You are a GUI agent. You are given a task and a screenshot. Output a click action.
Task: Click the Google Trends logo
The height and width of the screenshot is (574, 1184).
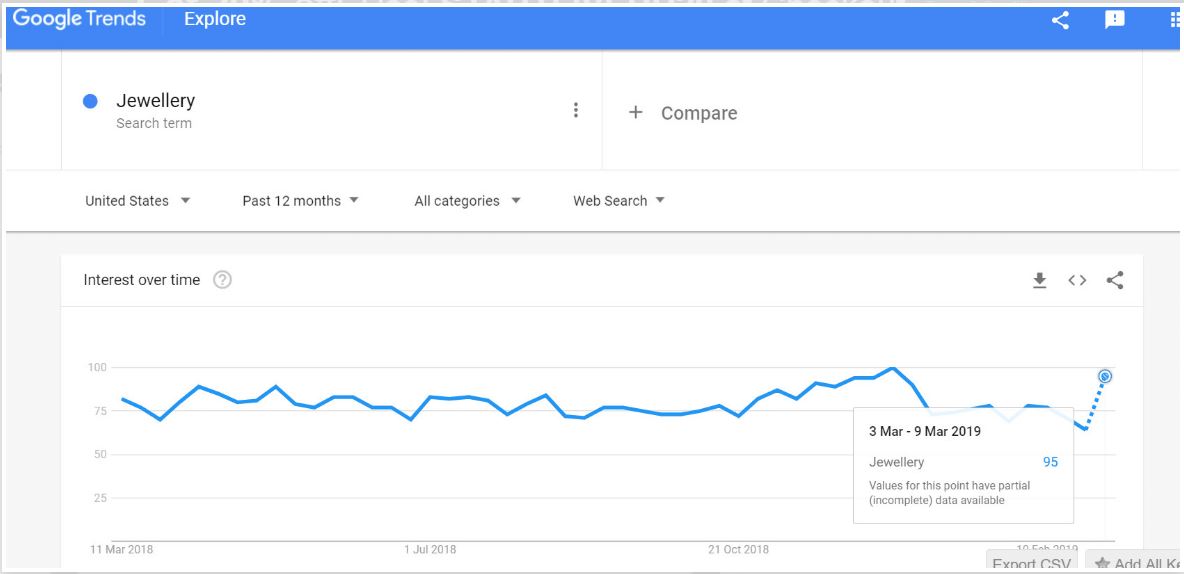[80, 19]
